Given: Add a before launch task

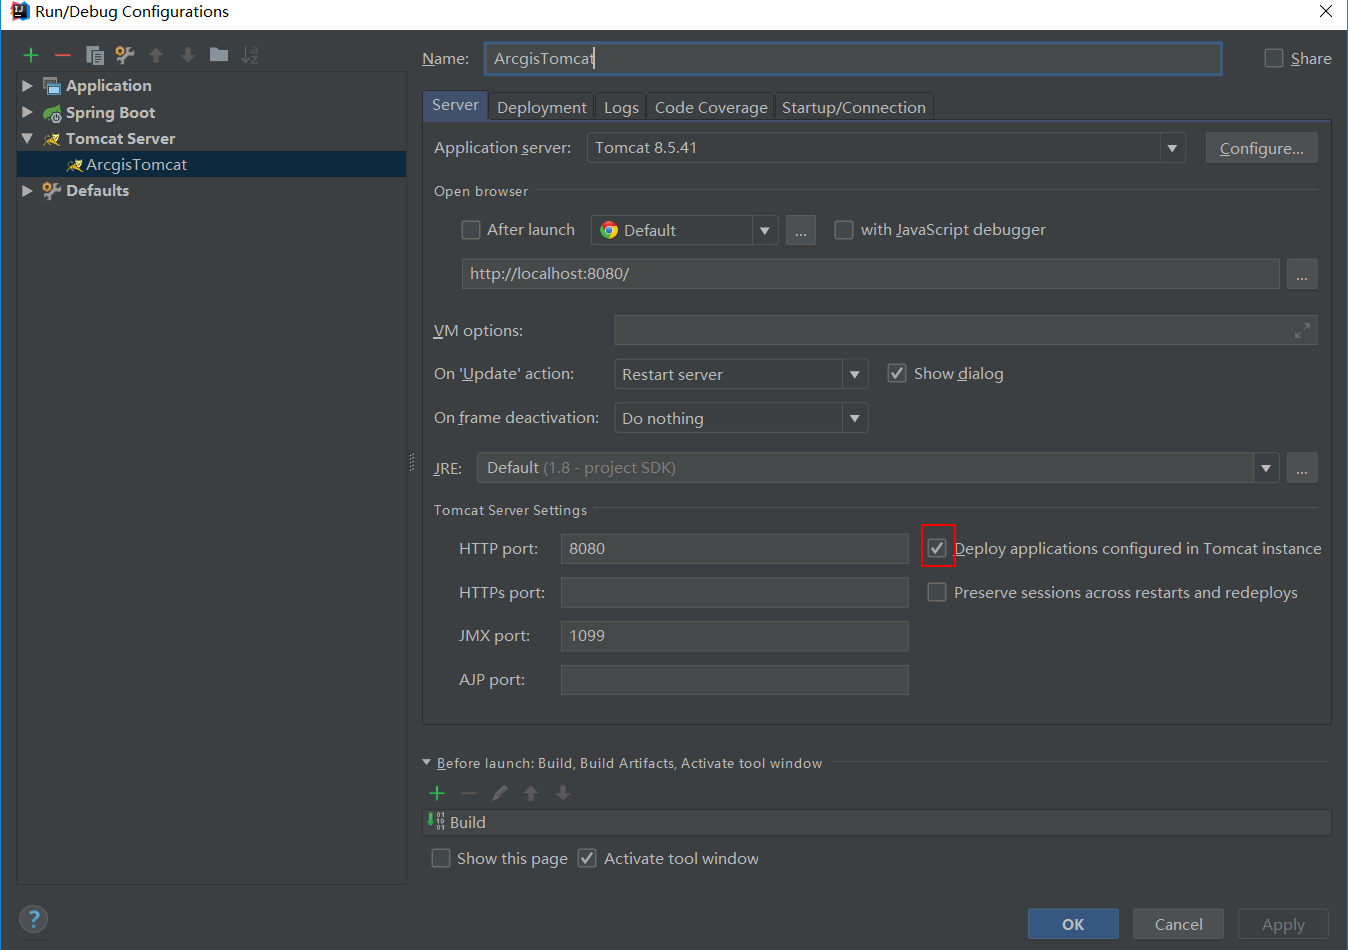Looking at the screenshot, I should [437, 793].
